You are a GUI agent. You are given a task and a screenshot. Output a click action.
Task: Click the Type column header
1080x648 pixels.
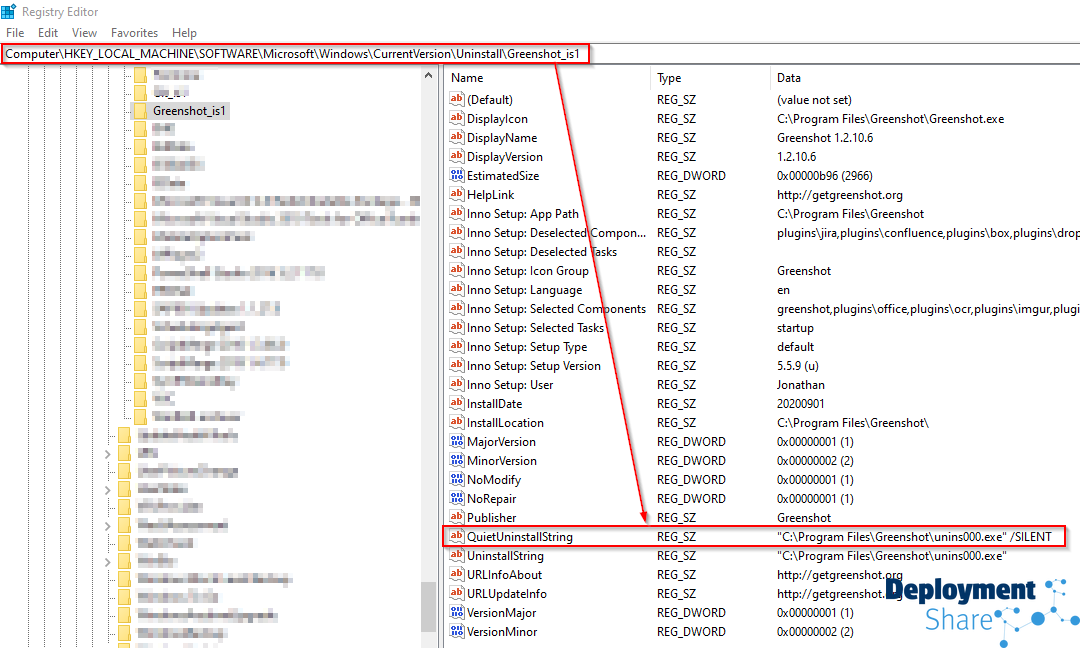point(669,78)
